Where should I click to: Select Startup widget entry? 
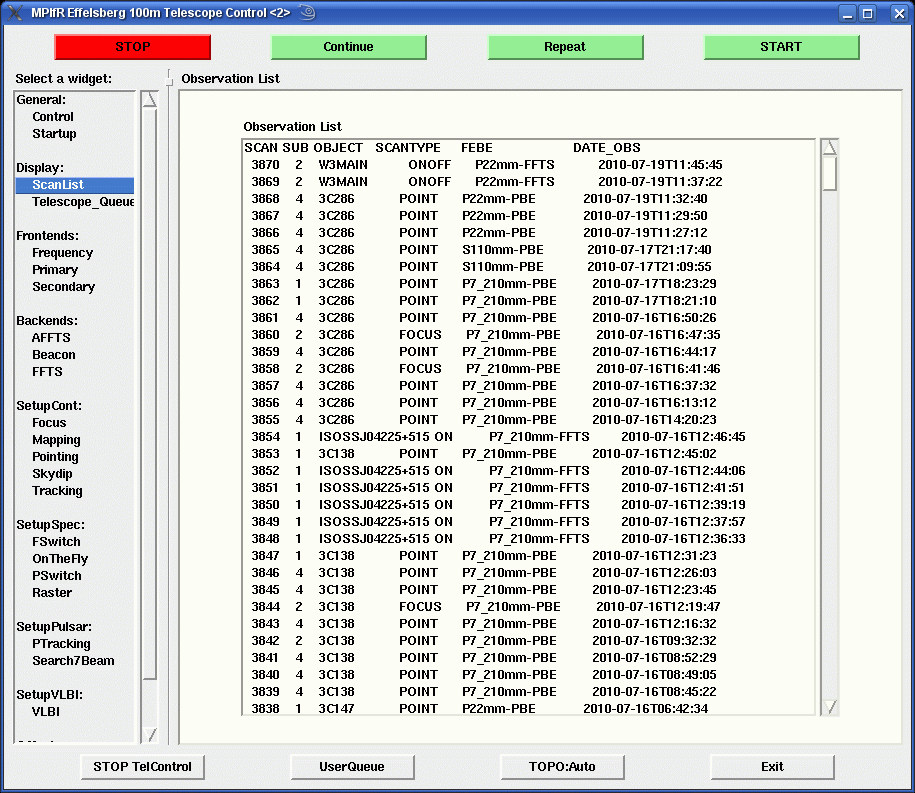tap(54, 134)
